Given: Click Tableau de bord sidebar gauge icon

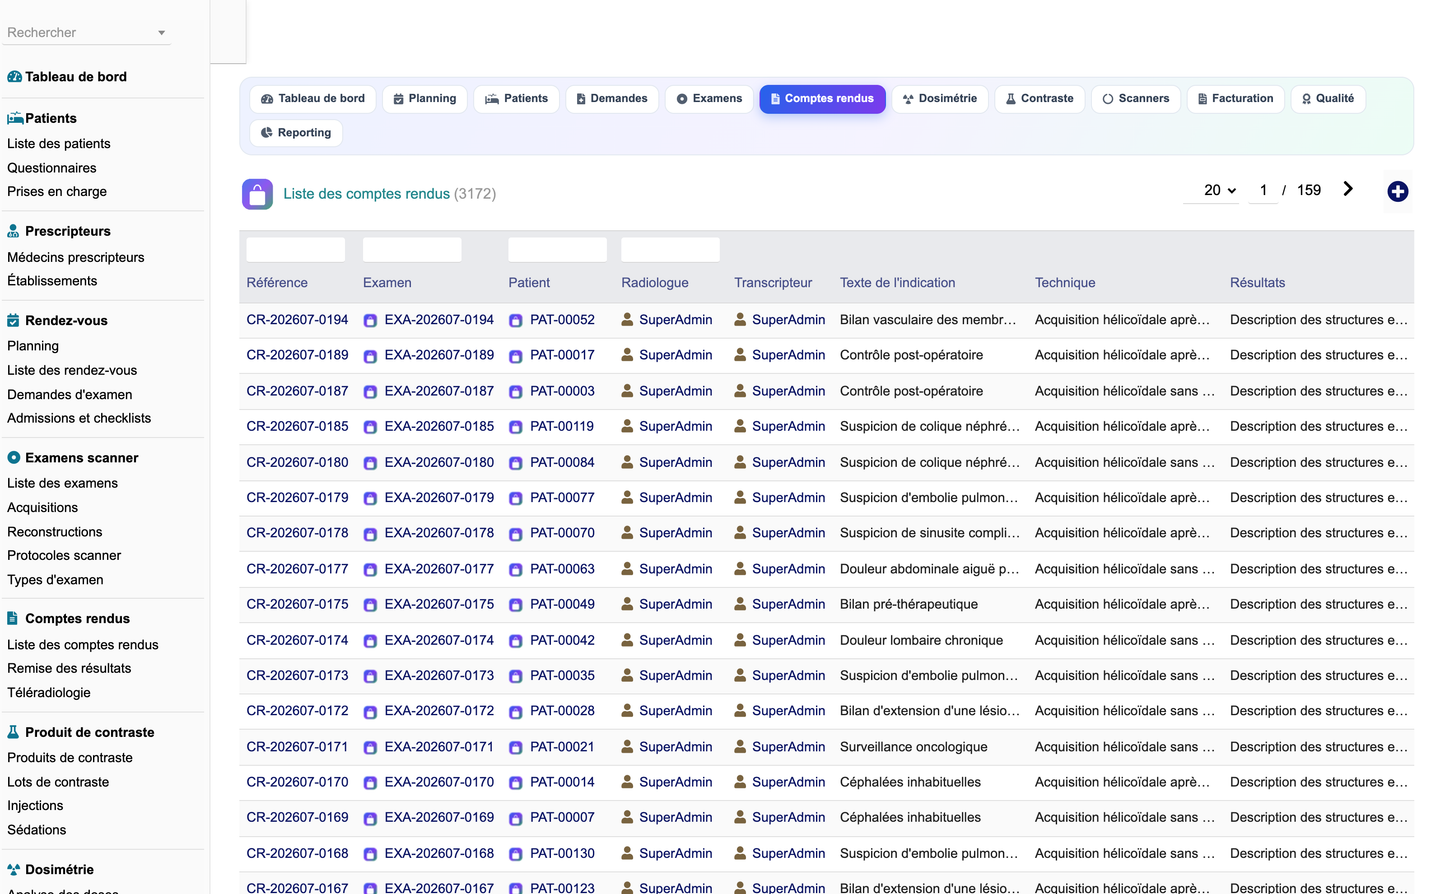Looking at the screenshot, I should click(x=14, y=77).
